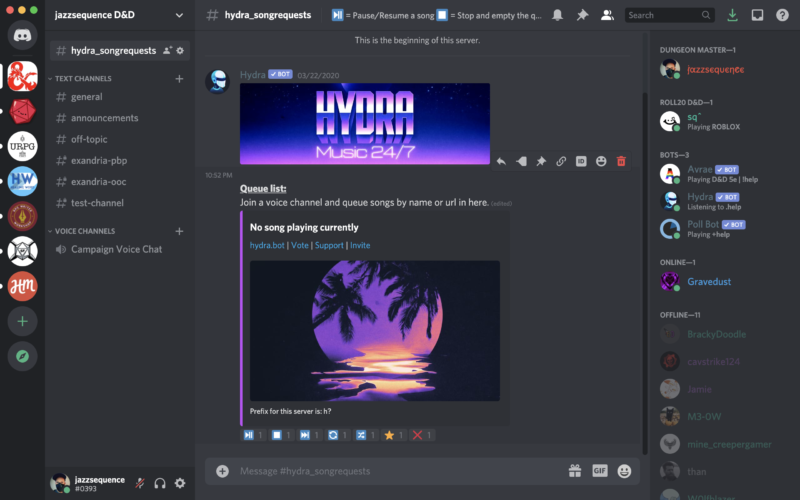Click the red delete message trash icon
Viewport: 800px width, 500px height.
pos(621,160)
